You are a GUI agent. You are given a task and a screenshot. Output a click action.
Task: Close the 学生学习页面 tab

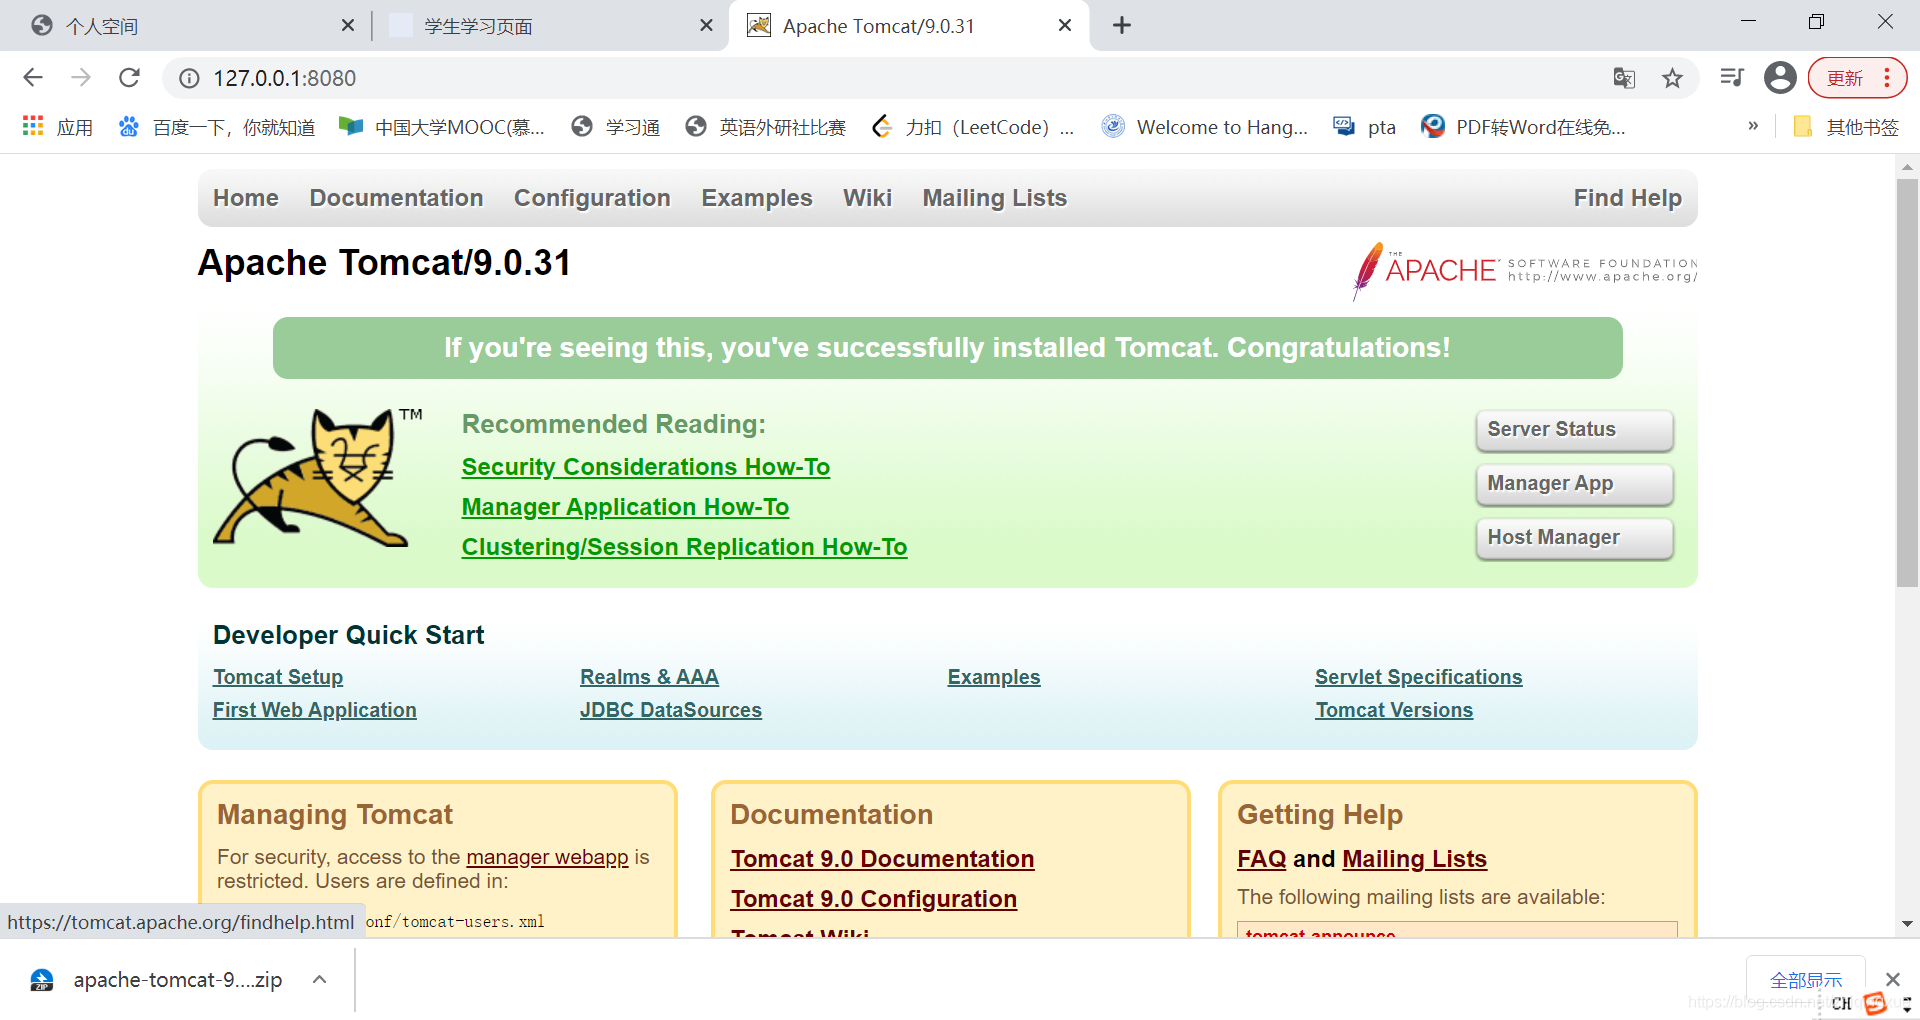pyautogui.click(x=706, y=25)
